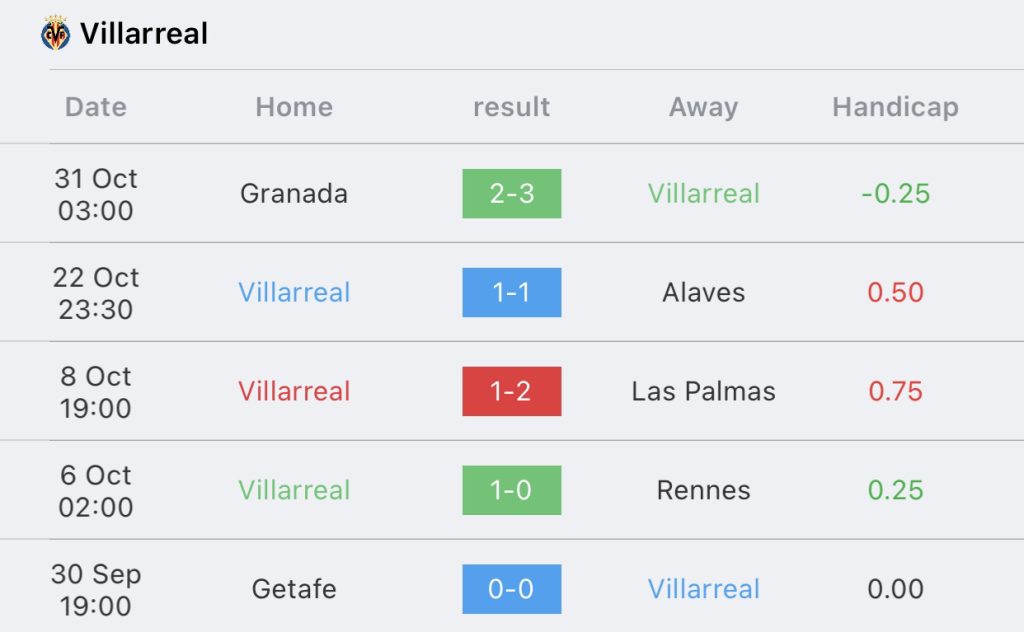Select the Date column header
Image resolution: width=1024 pixels, height=632 pixels.
(96, 106)
